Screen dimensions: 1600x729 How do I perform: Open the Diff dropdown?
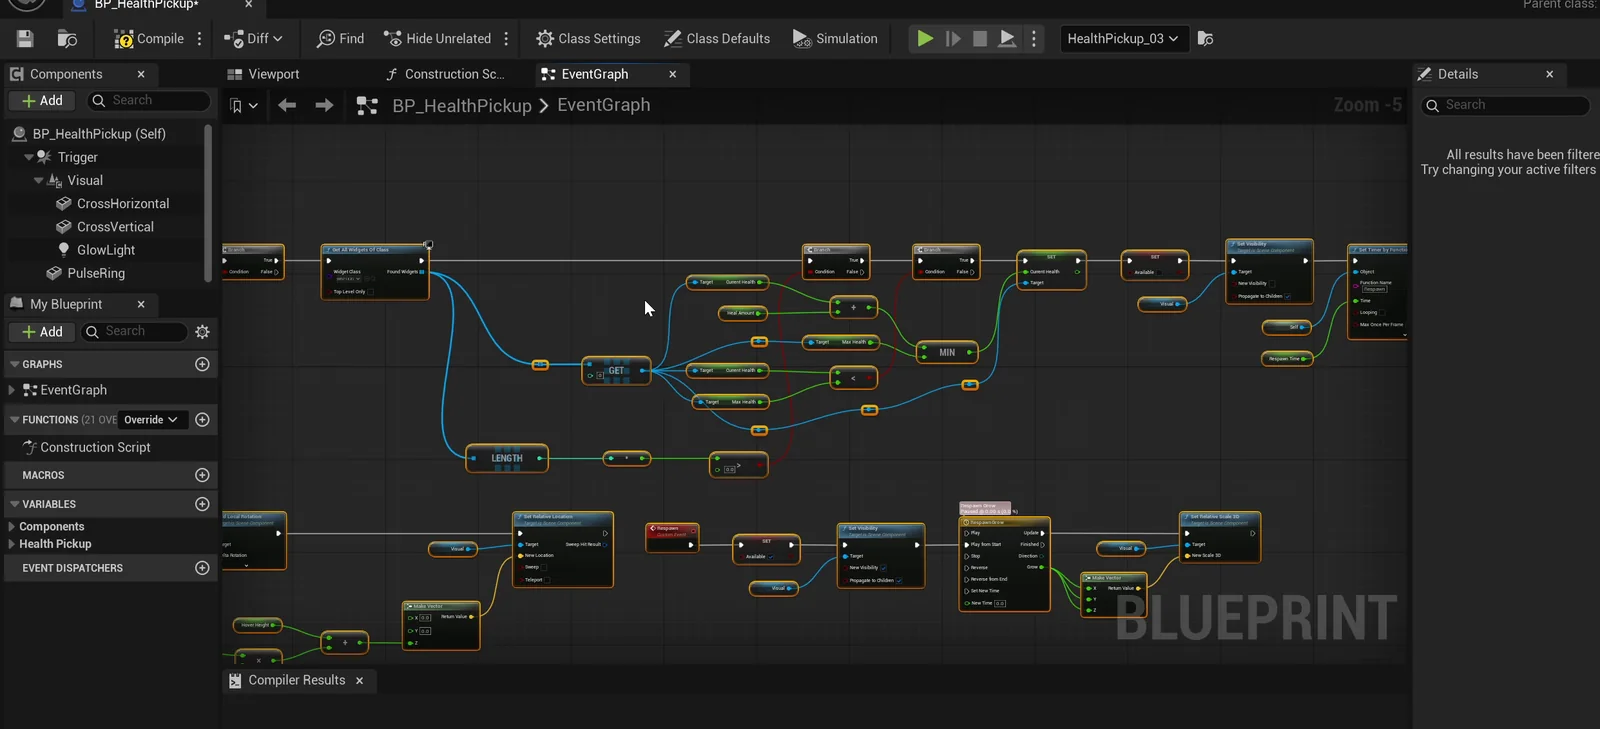click(x=253, y=39)
